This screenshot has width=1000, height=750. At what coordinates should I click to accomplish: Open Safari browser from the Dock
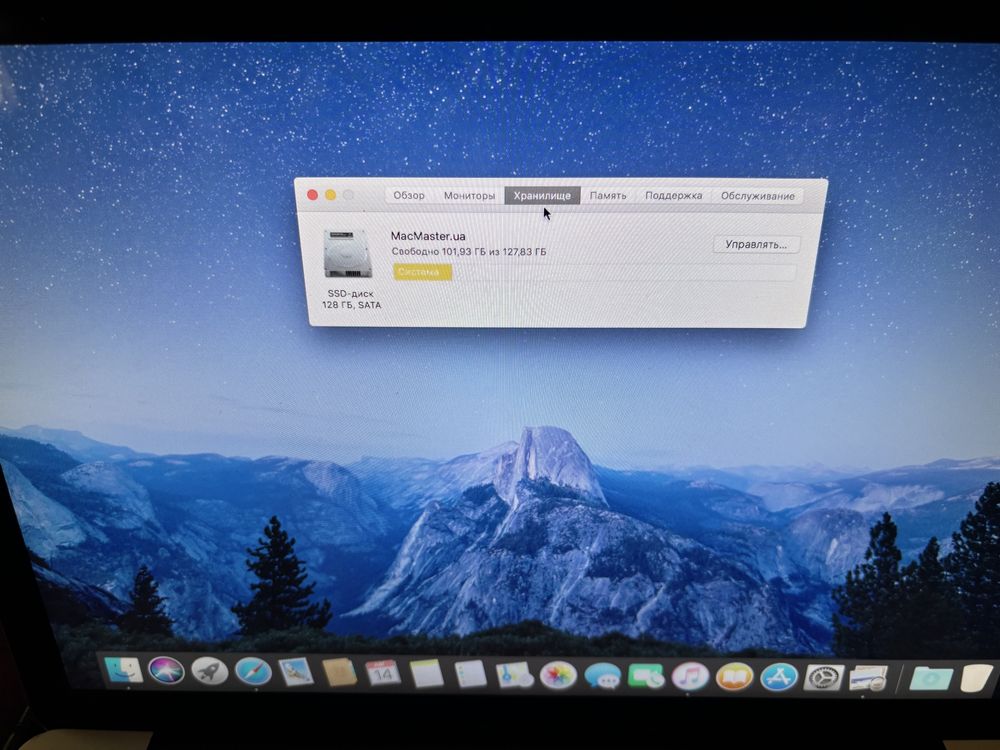click(253, 672)
